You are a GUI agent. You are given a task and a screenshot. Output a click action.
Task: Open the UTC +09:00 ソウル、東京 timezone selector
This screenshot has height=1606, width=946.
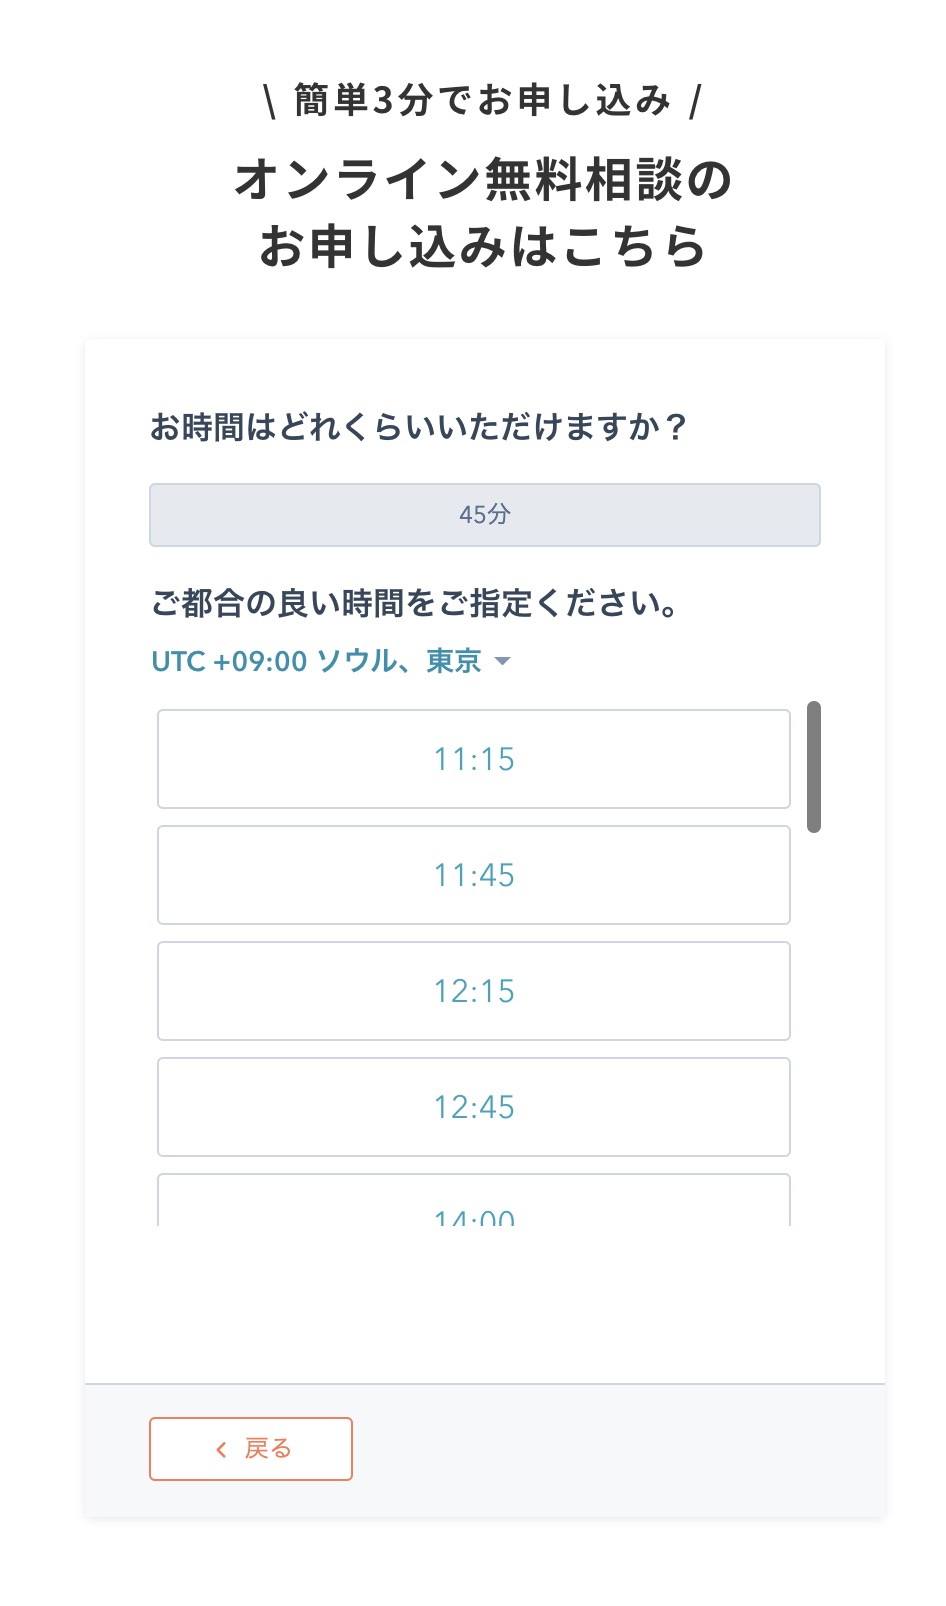pos(317,661)
